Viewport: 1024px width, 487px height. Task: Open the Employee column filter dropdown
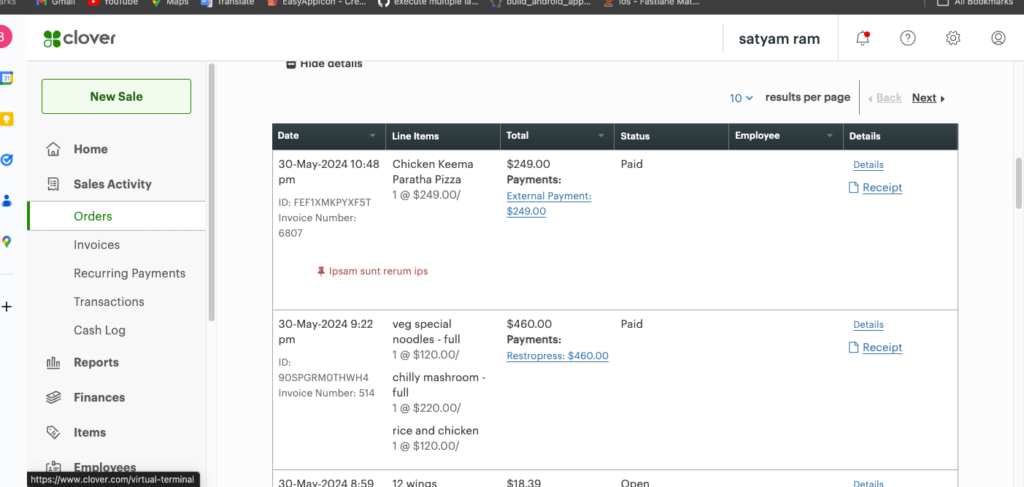click(830, 136)
